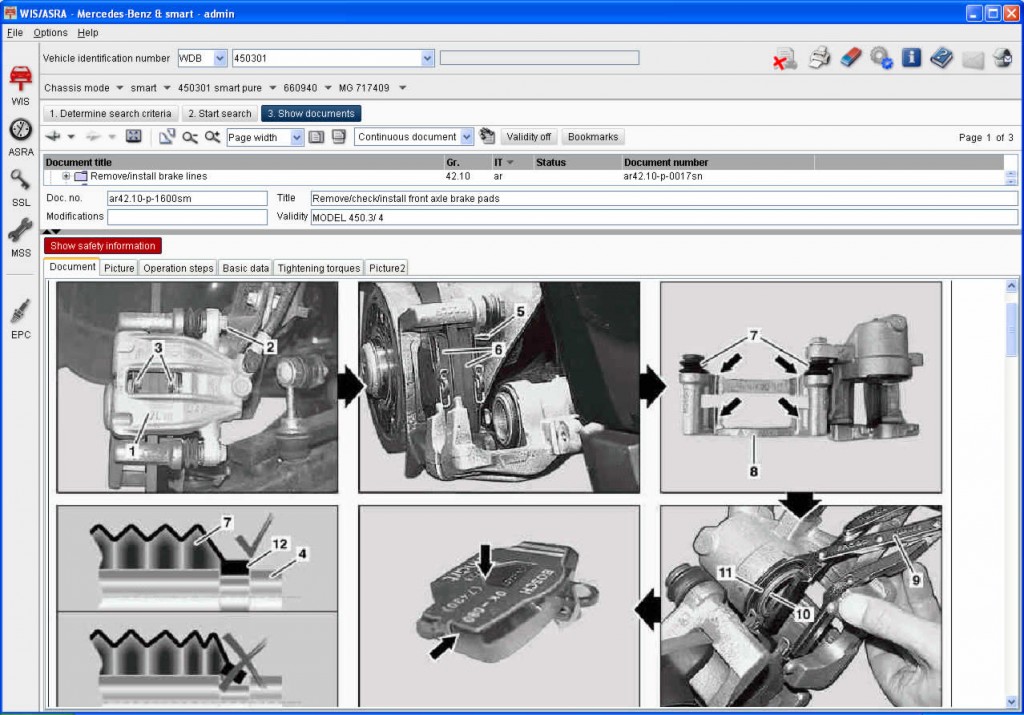Image resolution: width=1024 pixels, height=715 pixels.
Task: Open the blue info icon
Action: click(911, 58)
